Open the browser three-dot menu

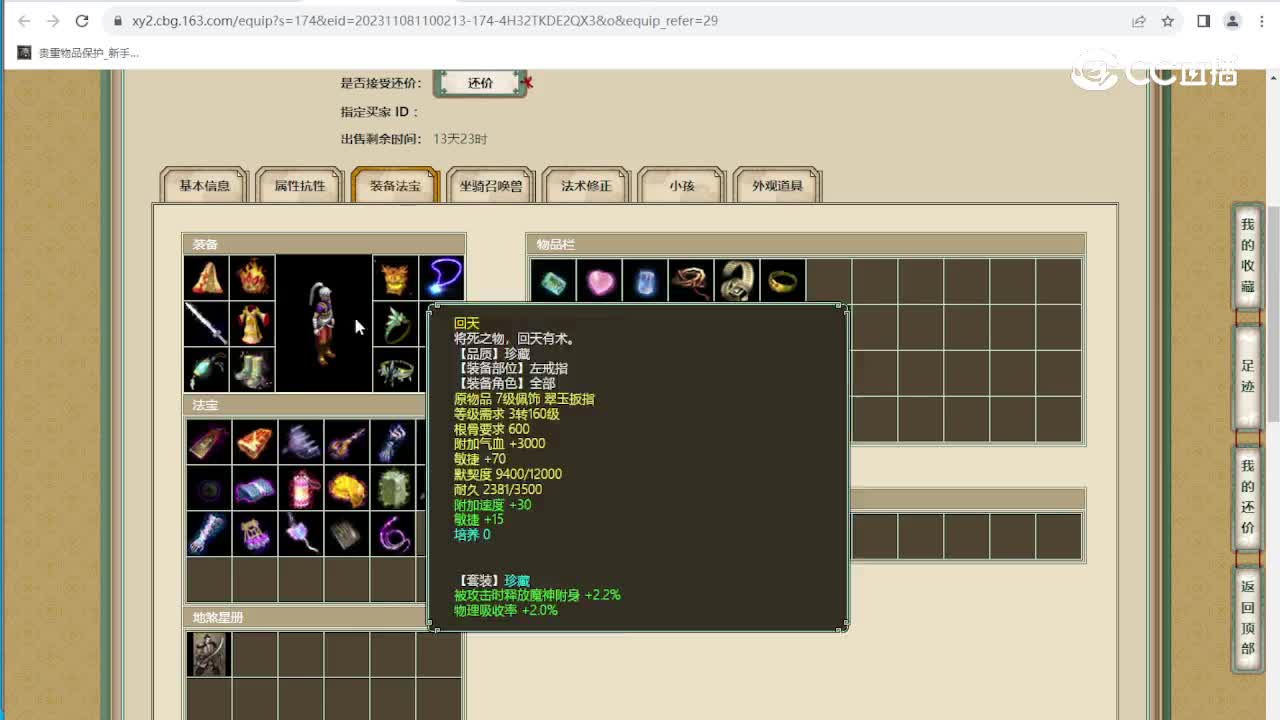[1262, 21]
